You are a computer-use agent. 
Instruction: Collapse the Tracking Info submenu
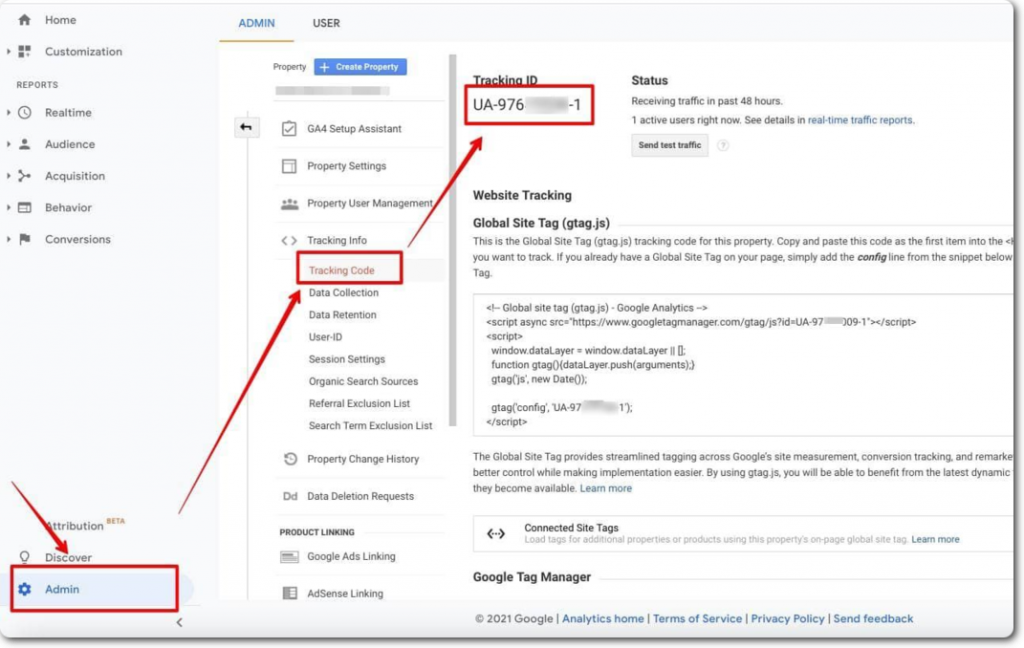[x=289, y=241]
